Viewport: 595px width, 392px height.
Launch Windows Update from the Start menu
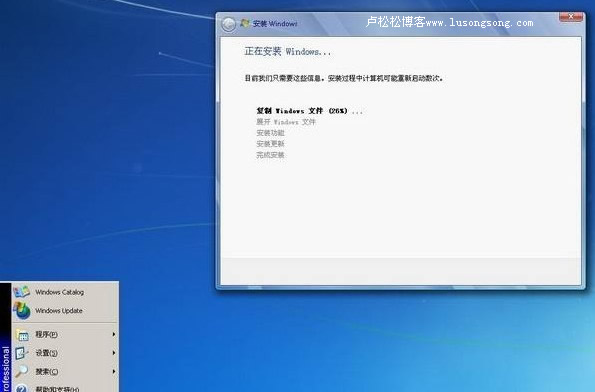65,310
